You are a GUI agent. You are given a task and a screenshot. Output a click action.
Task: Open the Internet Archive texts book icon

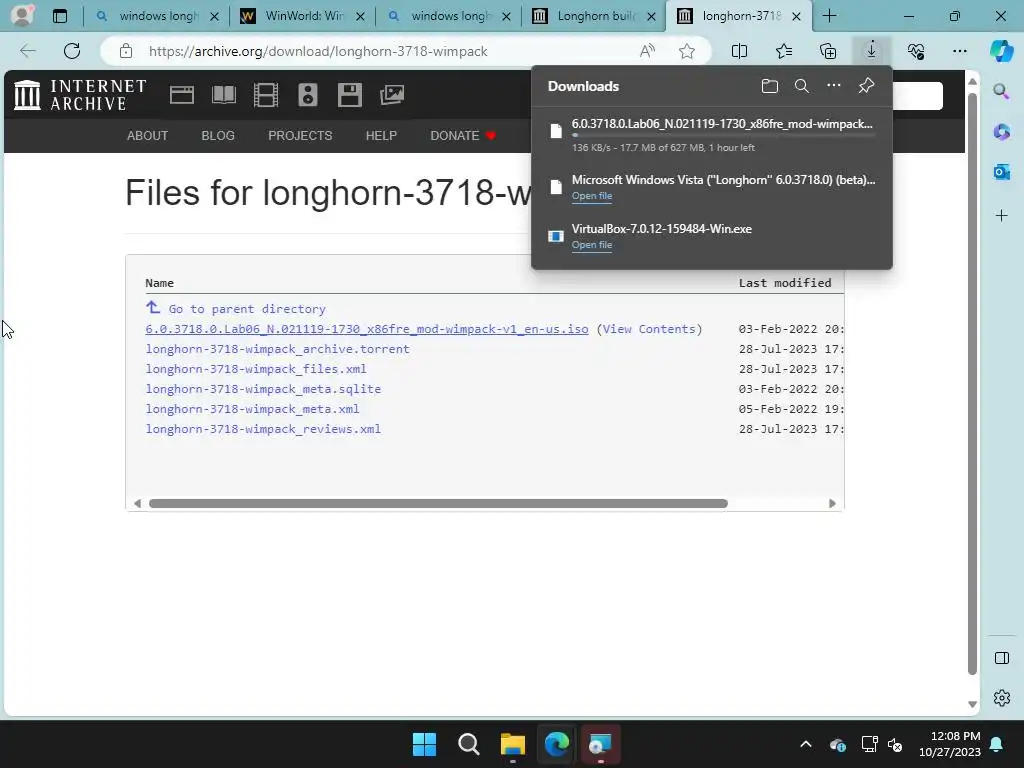(223, 95)
